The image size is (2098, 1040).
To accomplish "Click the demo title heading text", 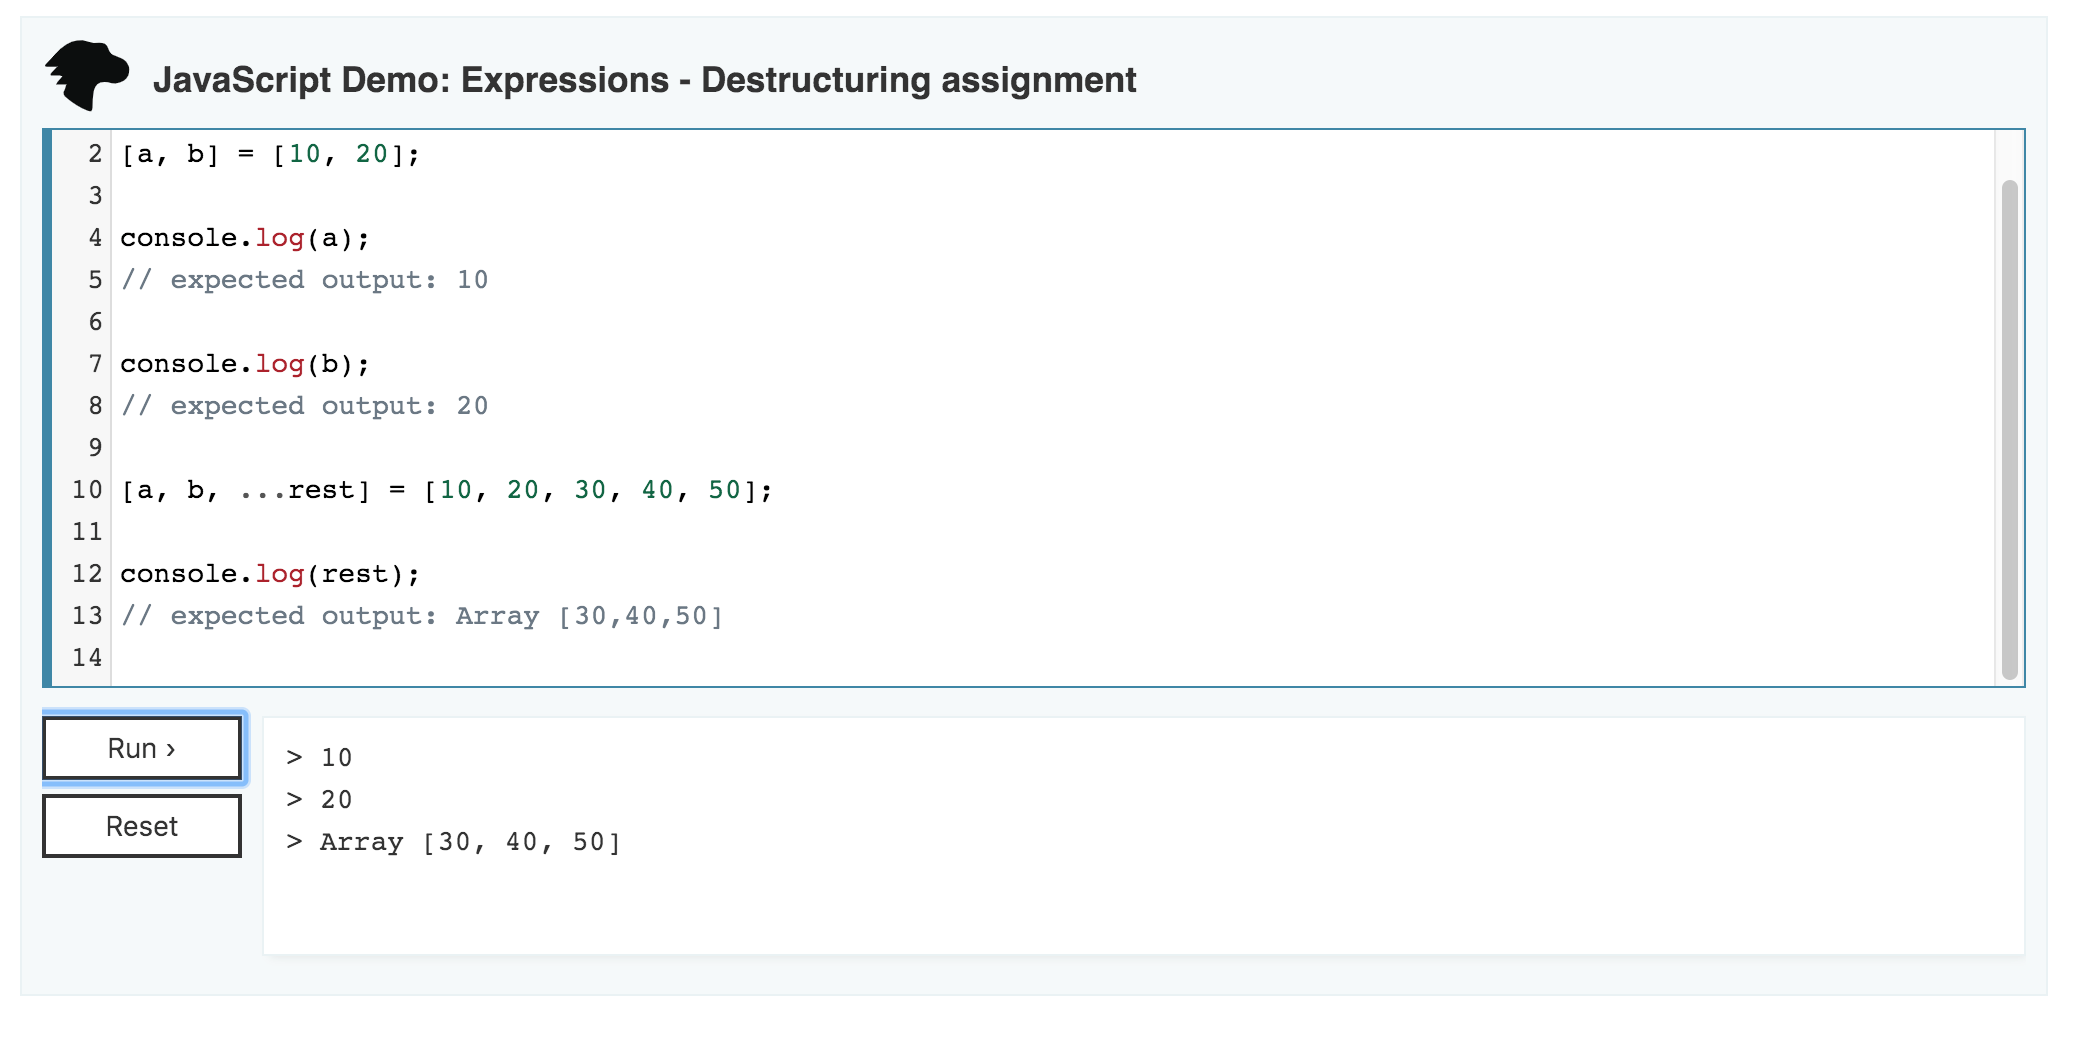I will tap(644, 80).
